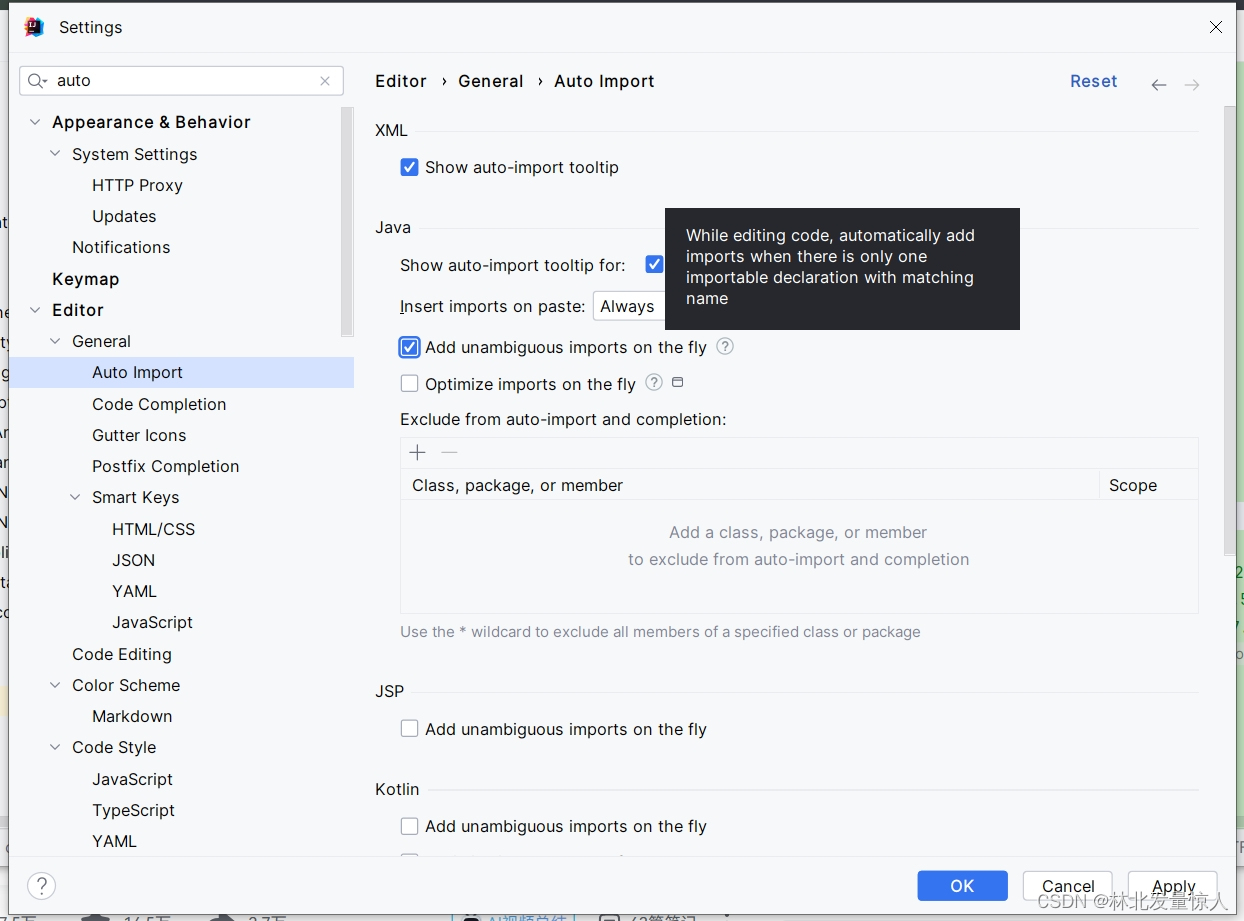Open Postfix Completion settings

pyautogui.click(x=166, y=466)
